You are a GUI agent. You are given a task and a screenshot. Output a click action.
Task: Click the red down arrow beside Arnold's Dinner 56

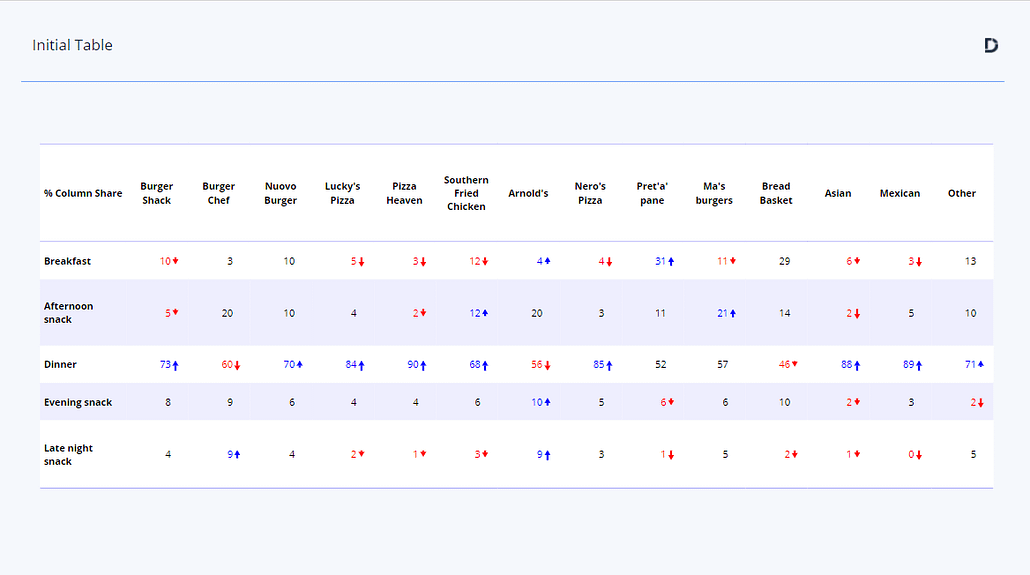[x=547, y=366]
